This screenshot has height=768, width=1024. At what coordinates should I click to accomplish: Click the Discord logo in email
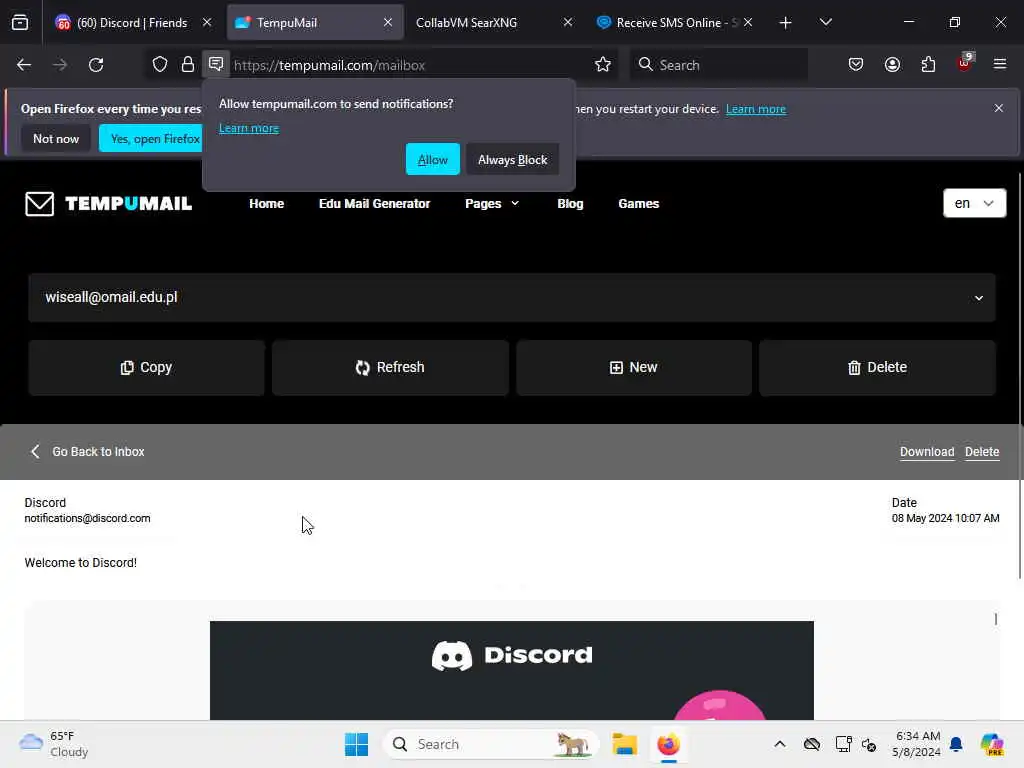click(512, 655)
